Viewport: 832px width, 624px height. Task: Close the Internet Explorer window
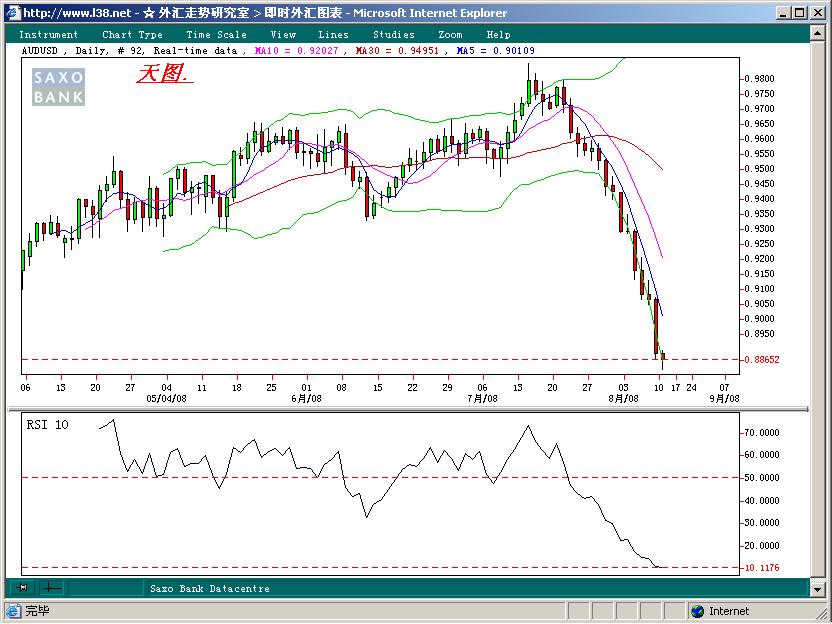818,13
